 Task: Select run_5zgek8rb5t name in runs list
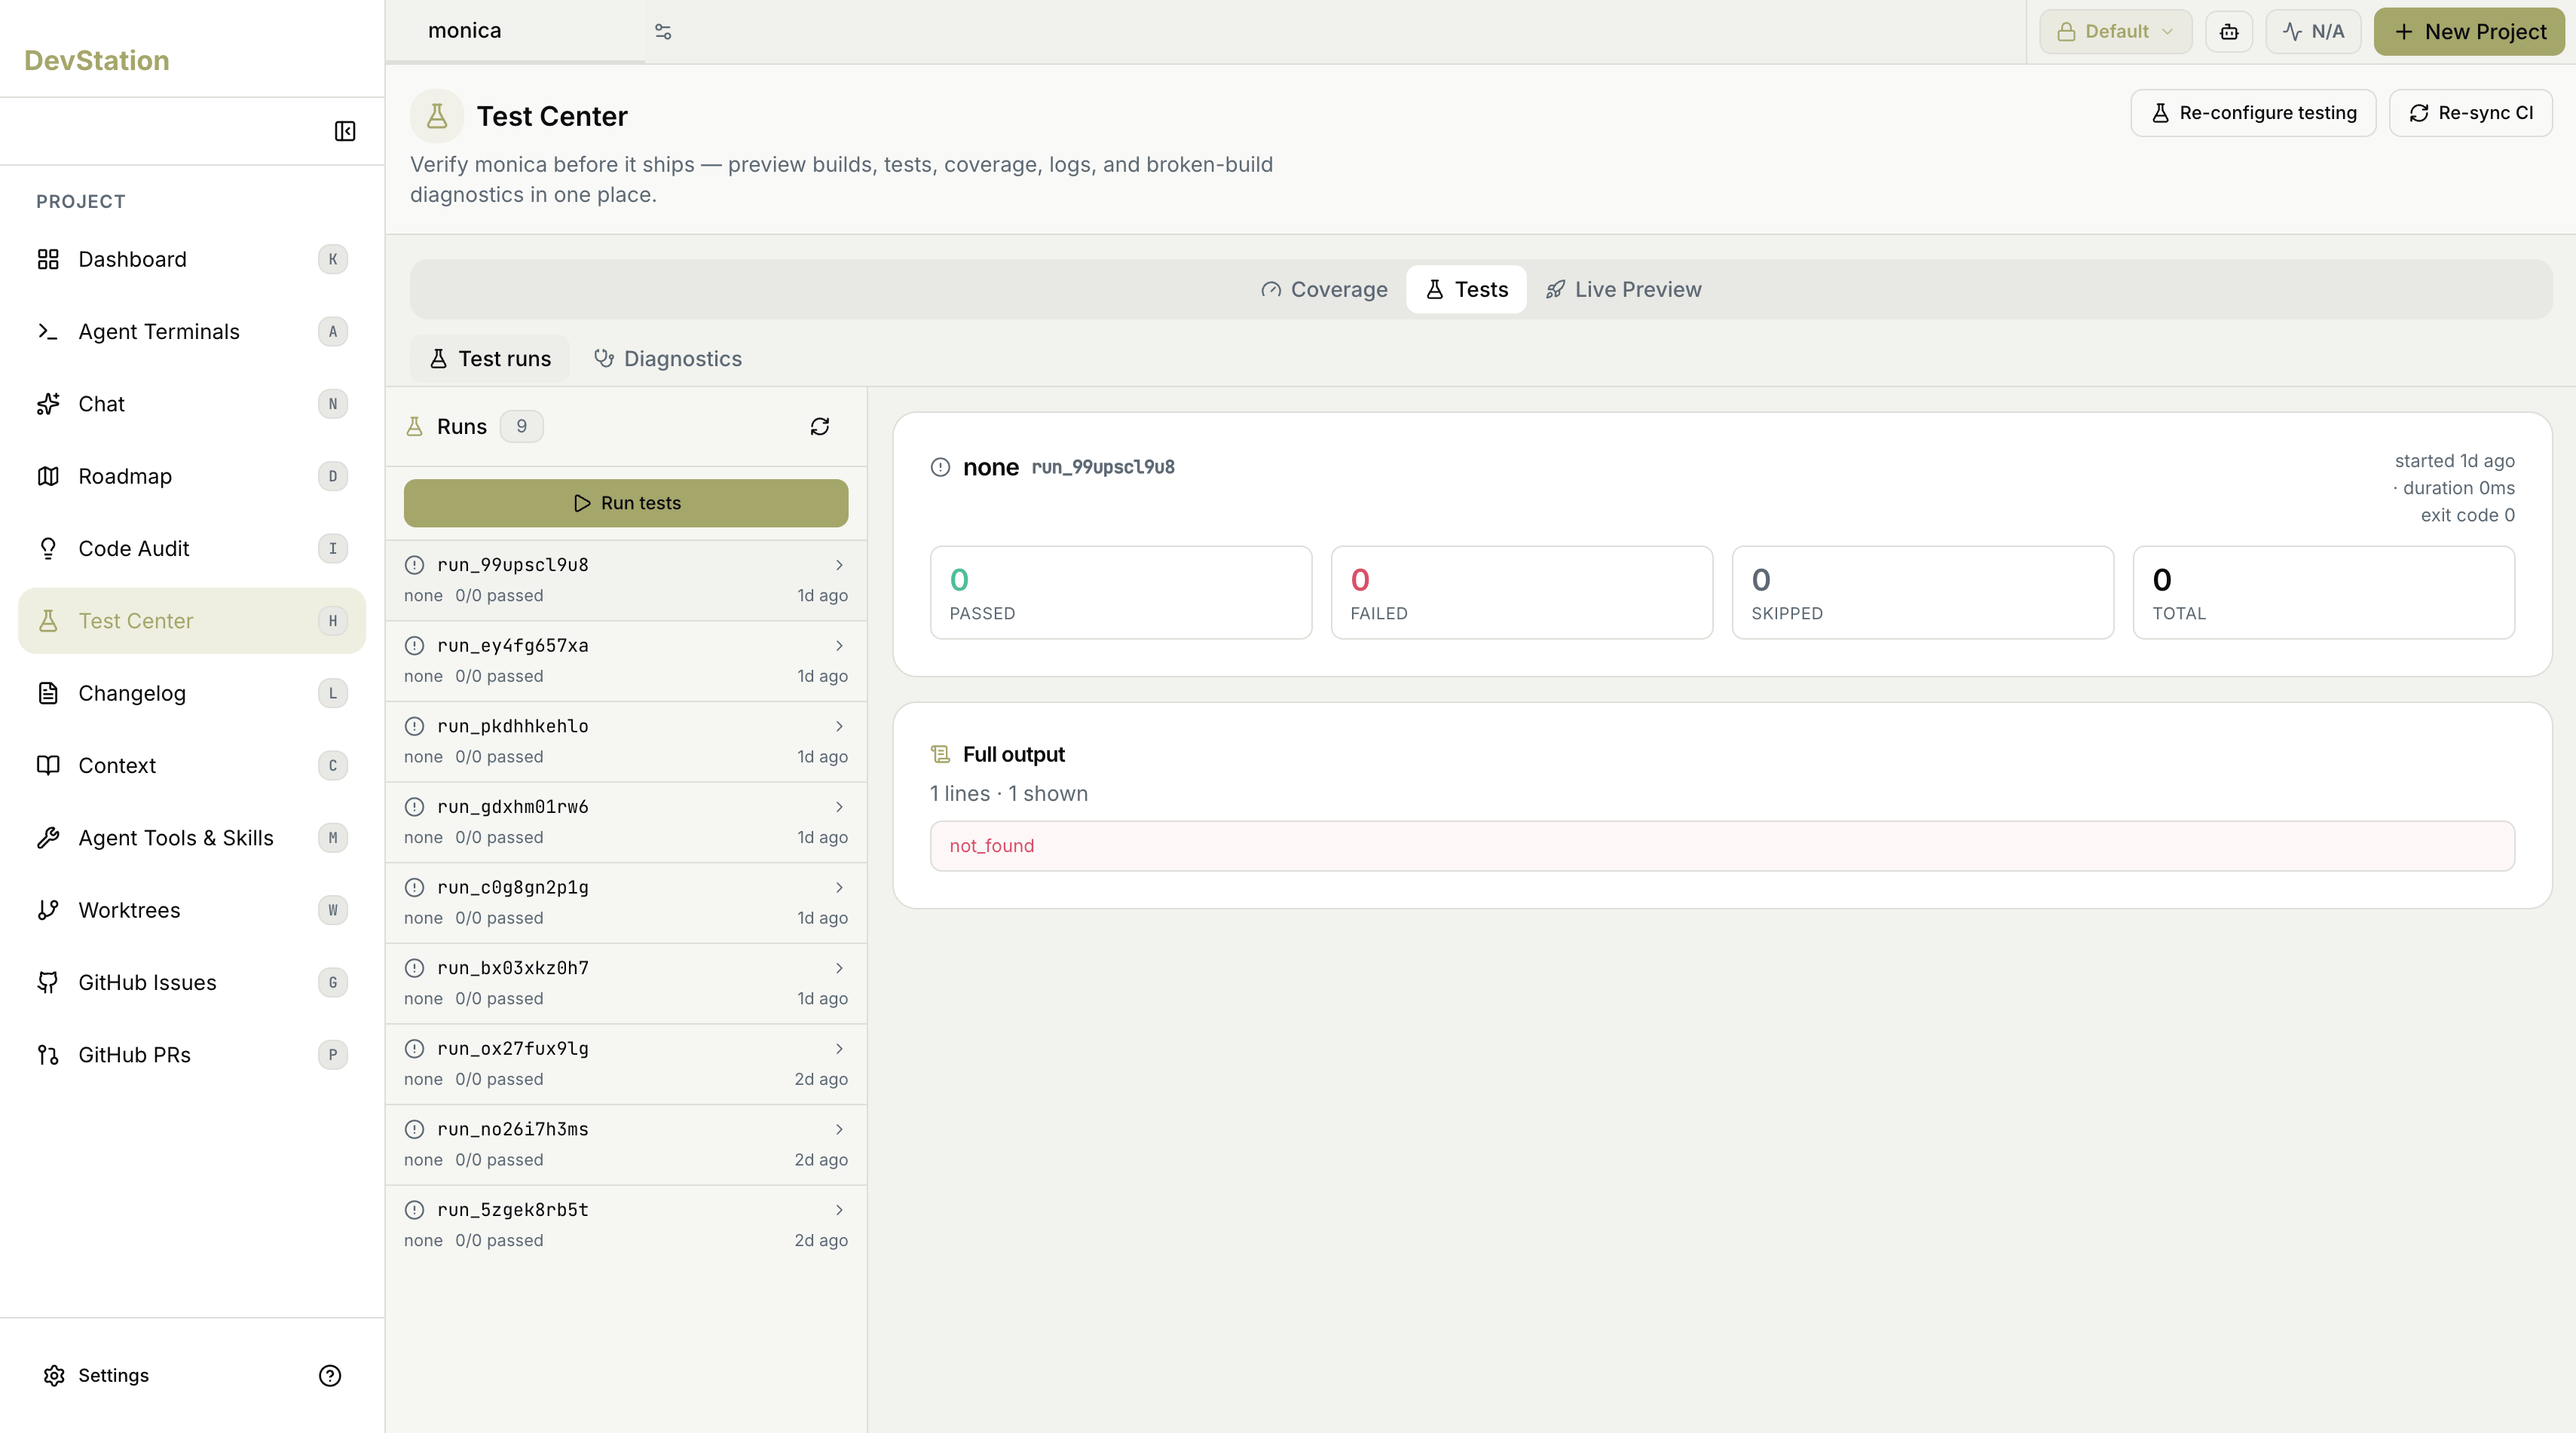point(513,1210)
